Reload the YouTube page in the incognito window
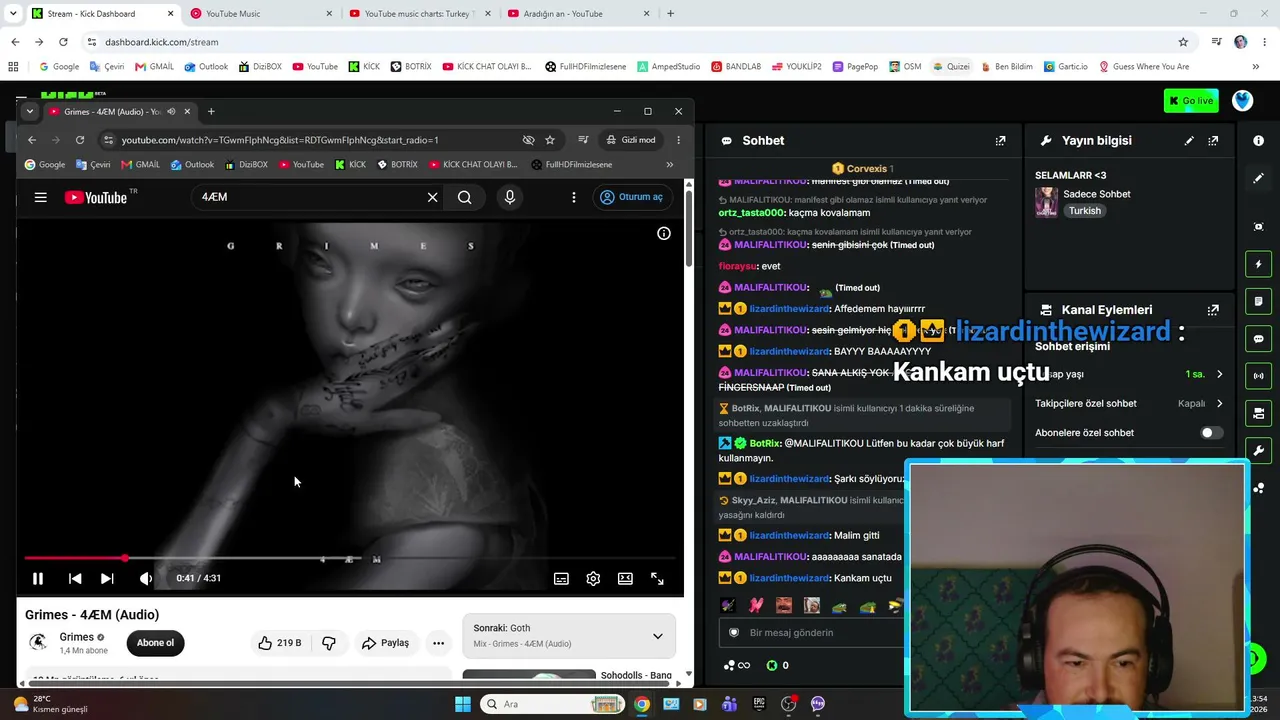The height and width of the screenshot is (720, 1280). 80,140
